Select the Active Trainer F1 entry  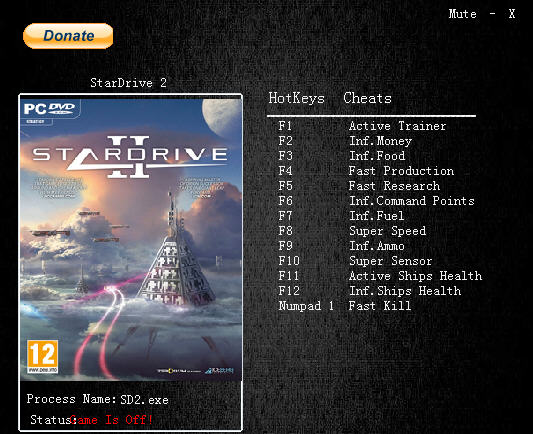[397, 126]
